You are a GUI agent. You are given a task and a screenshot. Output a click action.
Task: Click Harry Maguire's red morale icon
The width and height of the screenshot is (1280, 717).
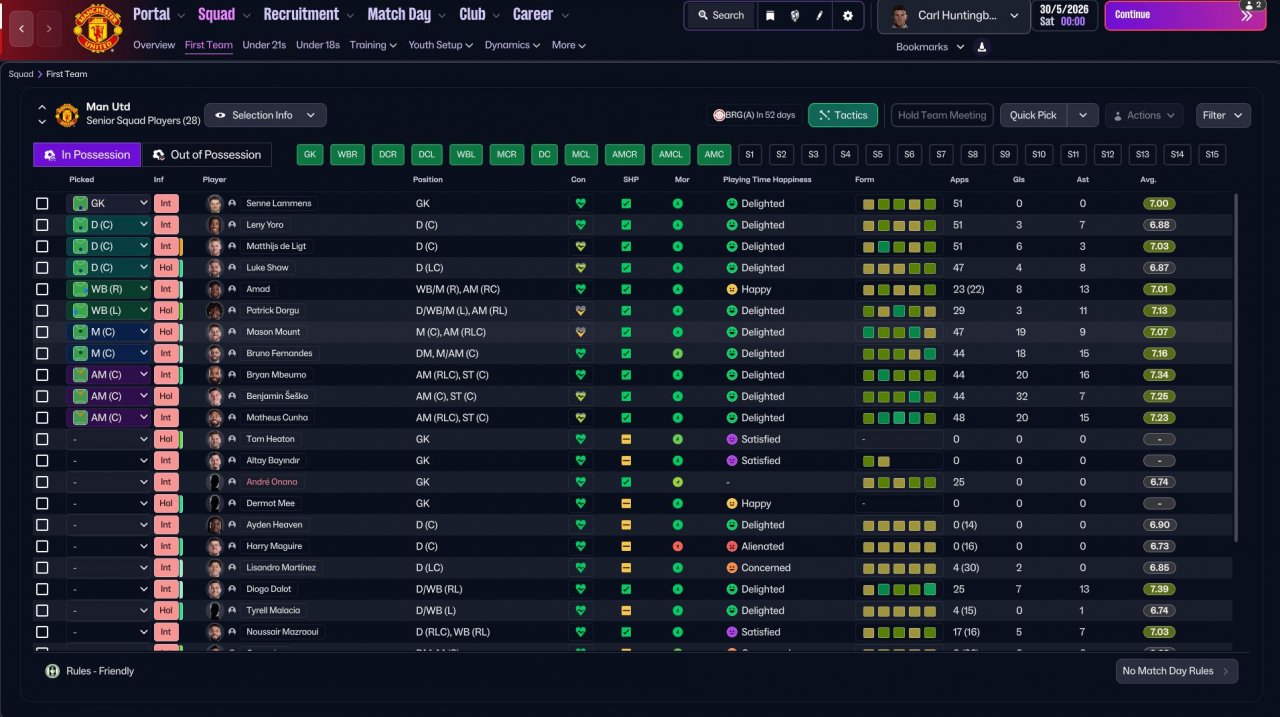coord(678,546)
